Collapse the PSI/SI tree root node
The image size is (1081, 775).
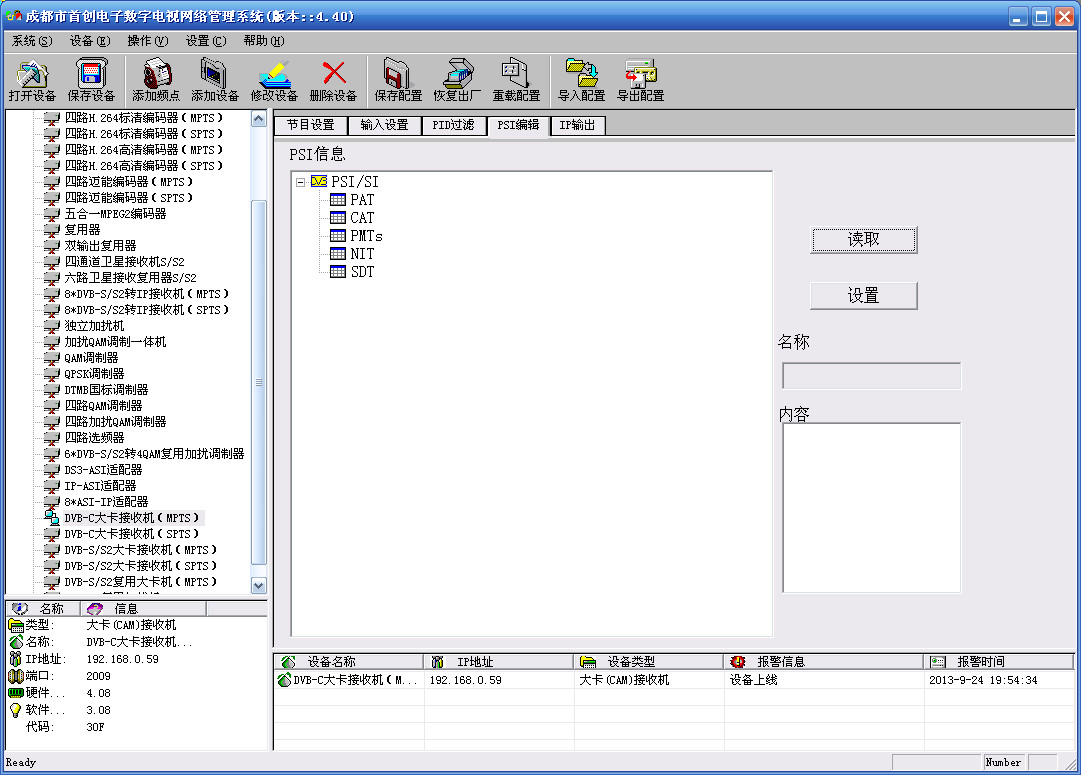(301, 182)
